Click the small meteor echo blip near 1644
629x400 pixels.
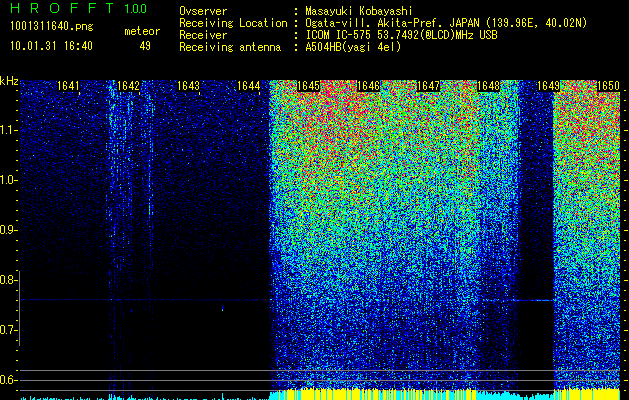[223, 309]
